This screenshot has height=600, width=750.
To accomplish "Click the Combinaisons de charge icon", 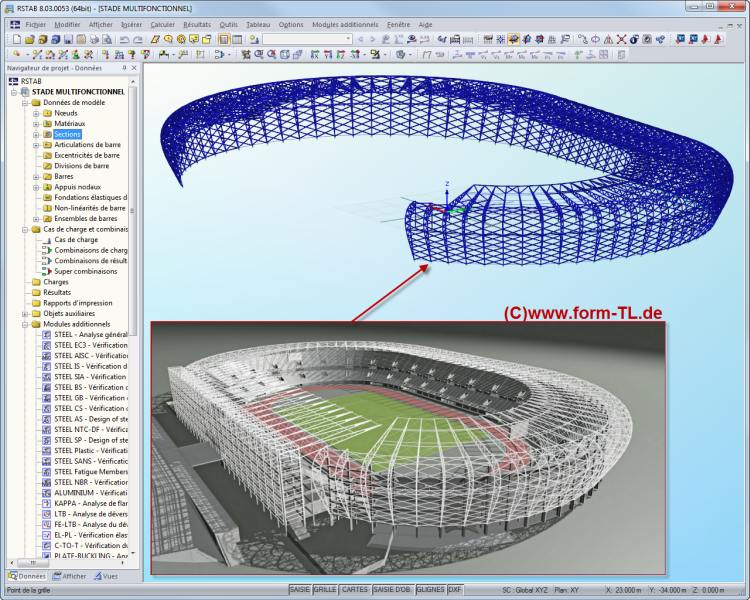I will tap(46, 250).
